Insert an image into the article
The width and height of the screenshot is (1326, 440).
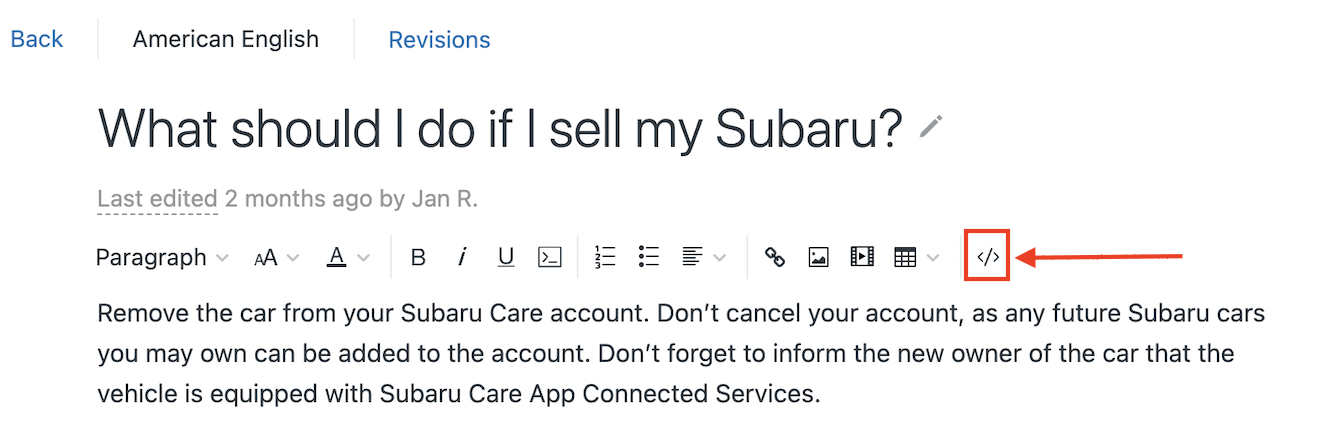pyautogui.click(x=818, y=257)
